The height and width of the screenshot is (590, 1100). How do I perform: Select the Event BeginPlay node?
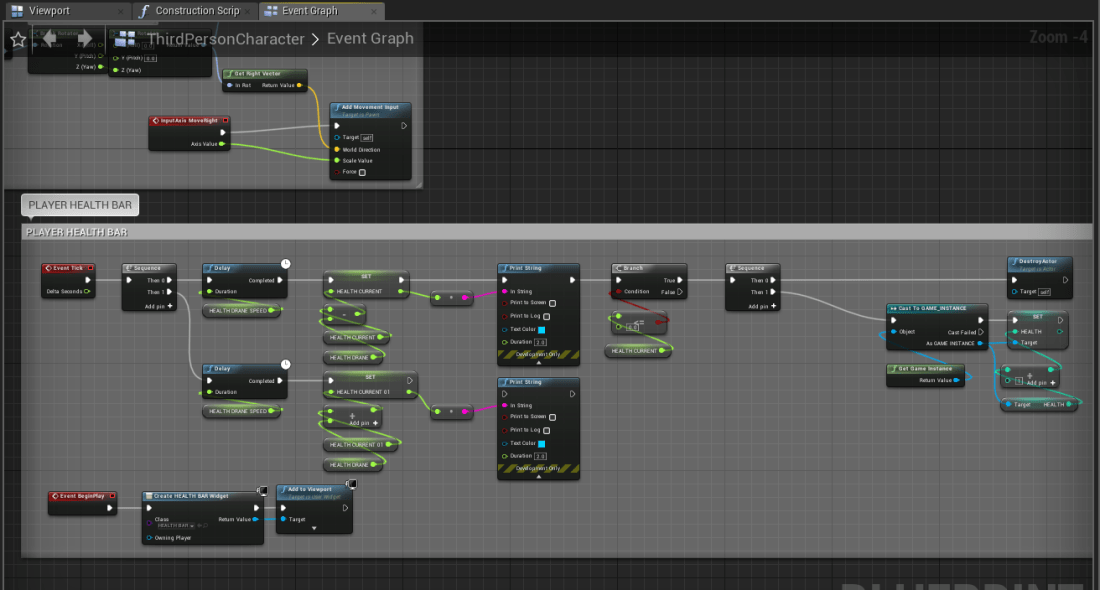(x=80, y=496)
